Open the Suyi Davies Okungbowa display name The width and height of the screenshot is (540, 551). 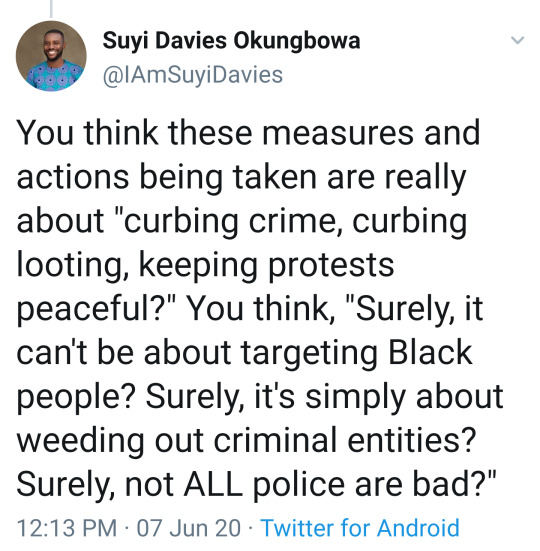coord(232,41)
